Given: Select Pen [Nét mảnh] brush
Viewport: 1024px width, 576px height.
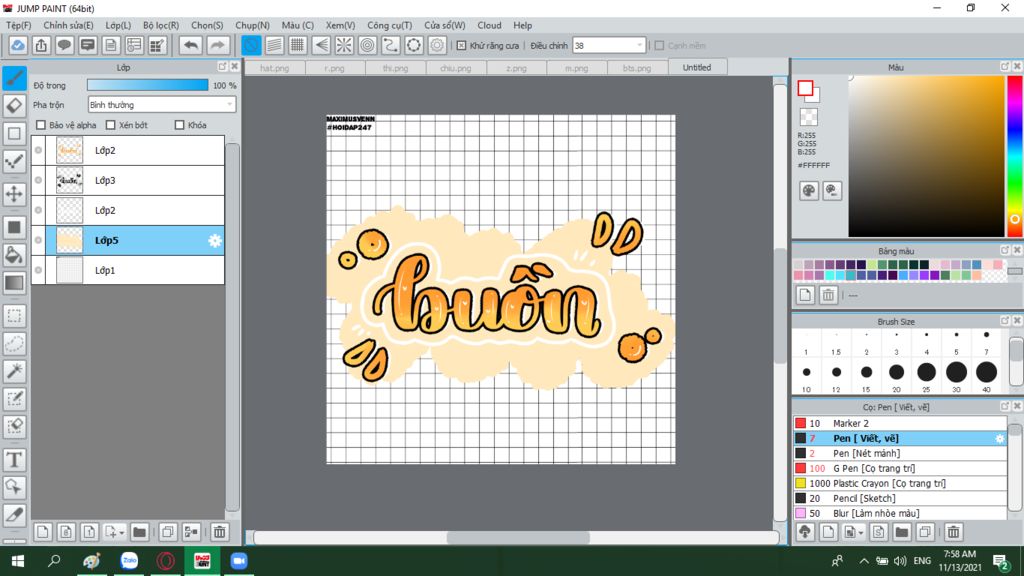Looking at the screenshot, I should [900, 453].
